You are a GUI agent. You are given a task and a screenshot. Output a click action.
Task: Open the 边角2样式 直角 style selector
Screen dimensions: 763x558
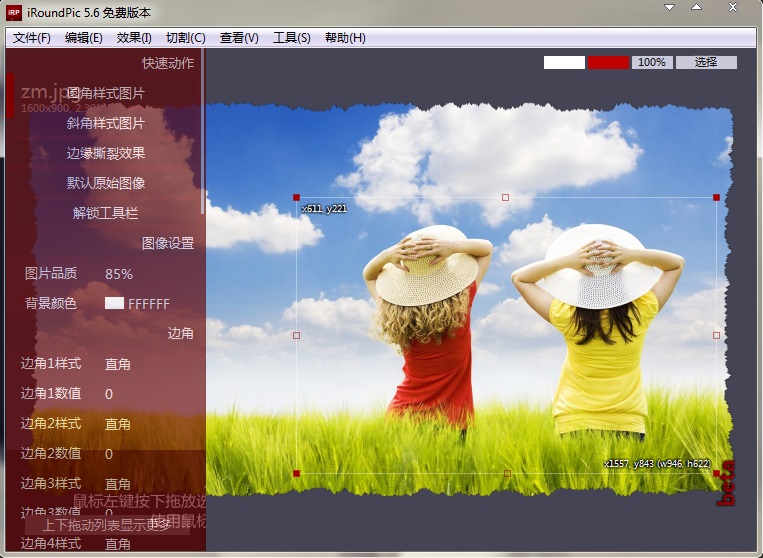click(x=118, y=424)
